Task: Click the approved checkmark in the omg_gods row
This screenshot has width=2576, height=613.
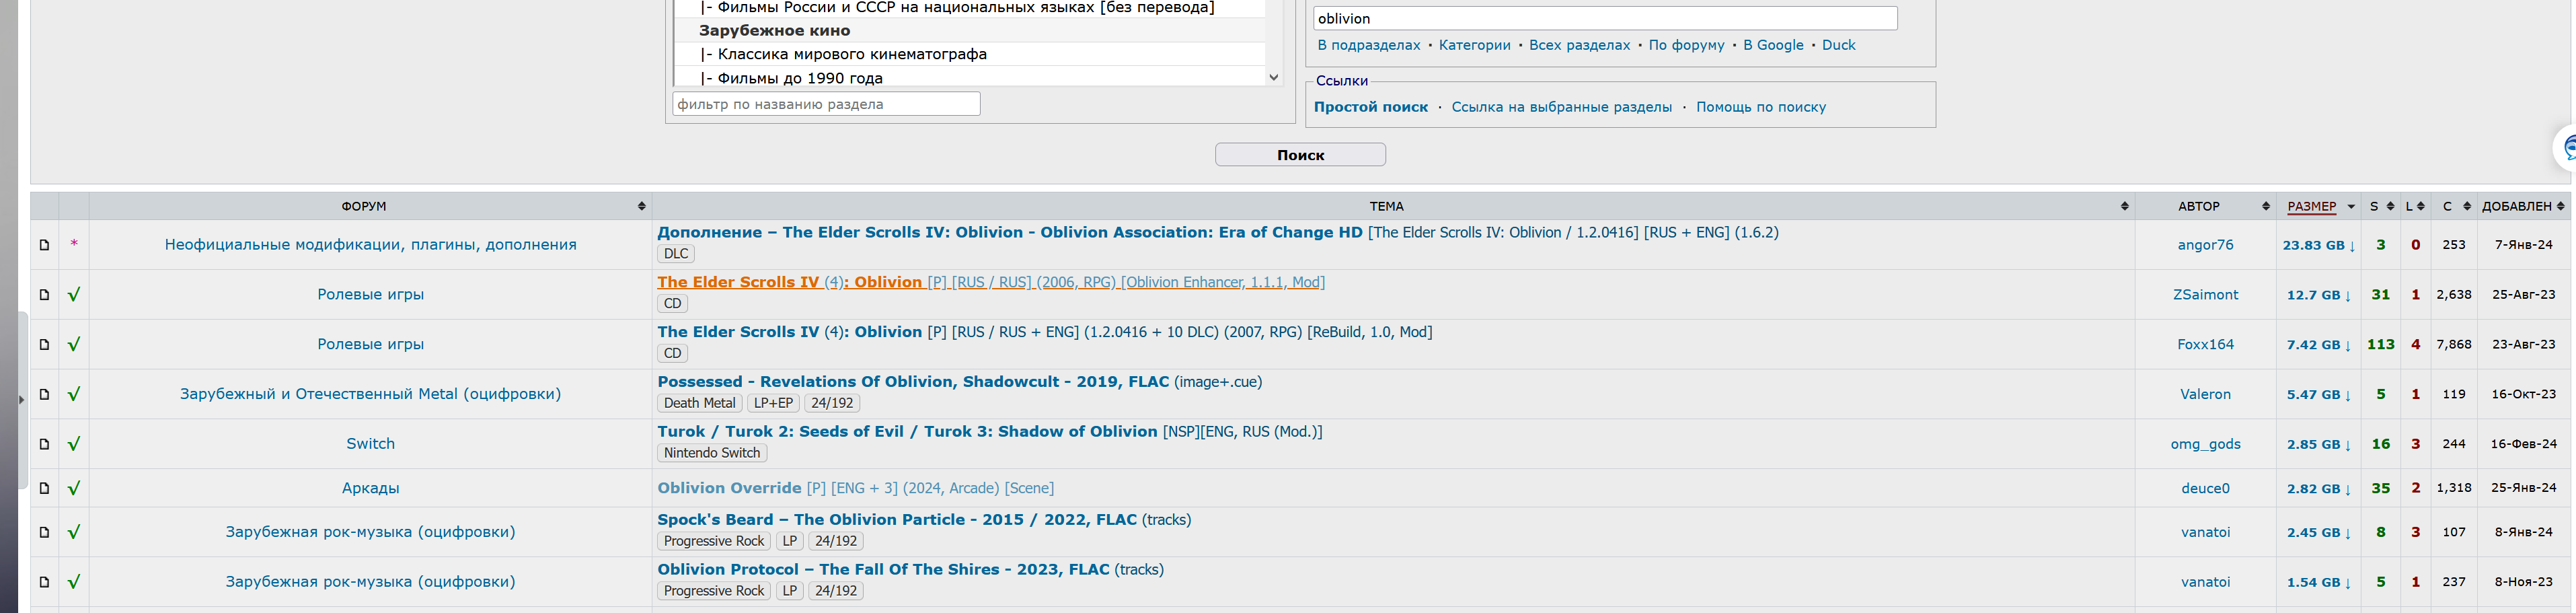Action: (x=74, y=444)
